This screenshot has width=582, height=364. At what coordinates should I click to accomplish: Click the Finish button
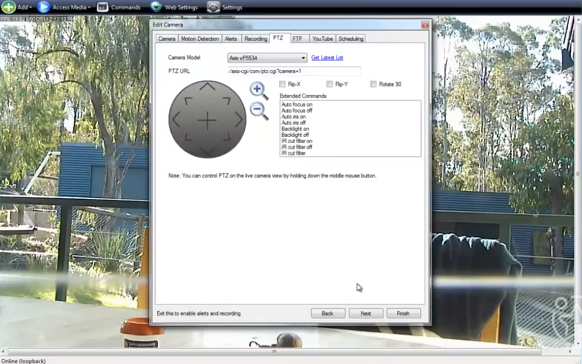pyautogui.click(x=403, y=314)
